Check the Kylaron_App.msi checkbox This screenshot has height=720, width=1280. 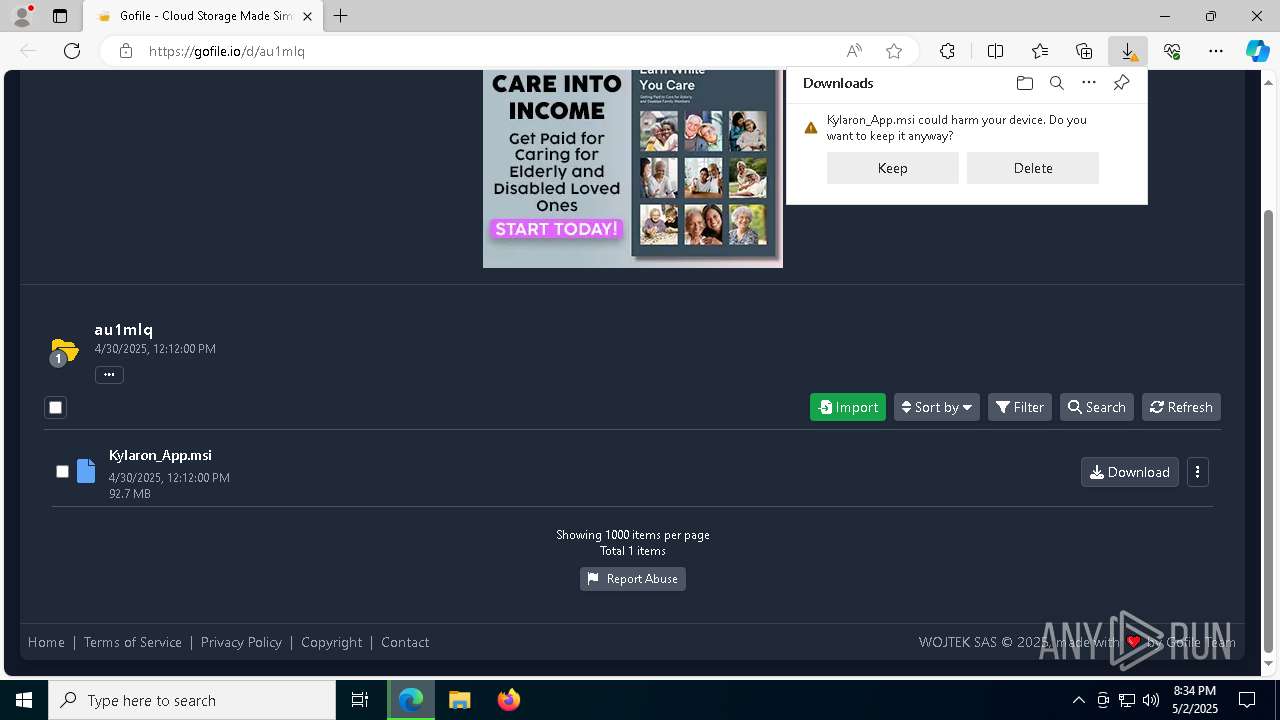pyautogui.click(x=62, y=471)
